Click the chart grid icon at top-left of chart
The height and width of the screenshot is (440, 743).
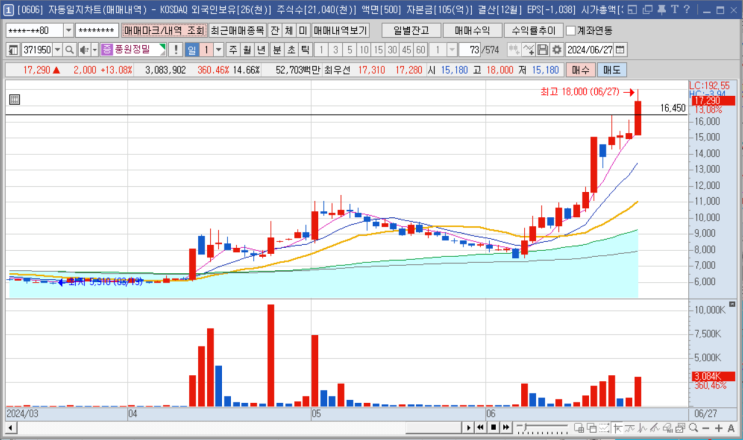click(15, 99)
